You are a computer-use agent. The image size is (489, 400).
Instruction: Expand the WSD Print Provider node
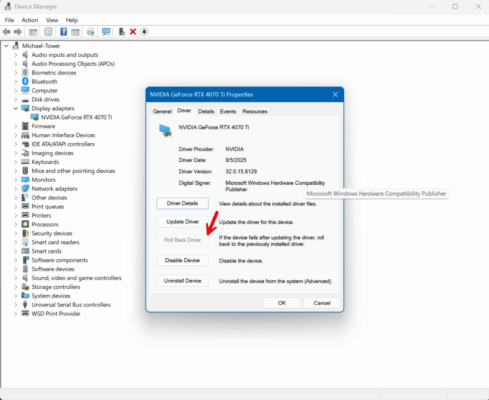(16, 313)
